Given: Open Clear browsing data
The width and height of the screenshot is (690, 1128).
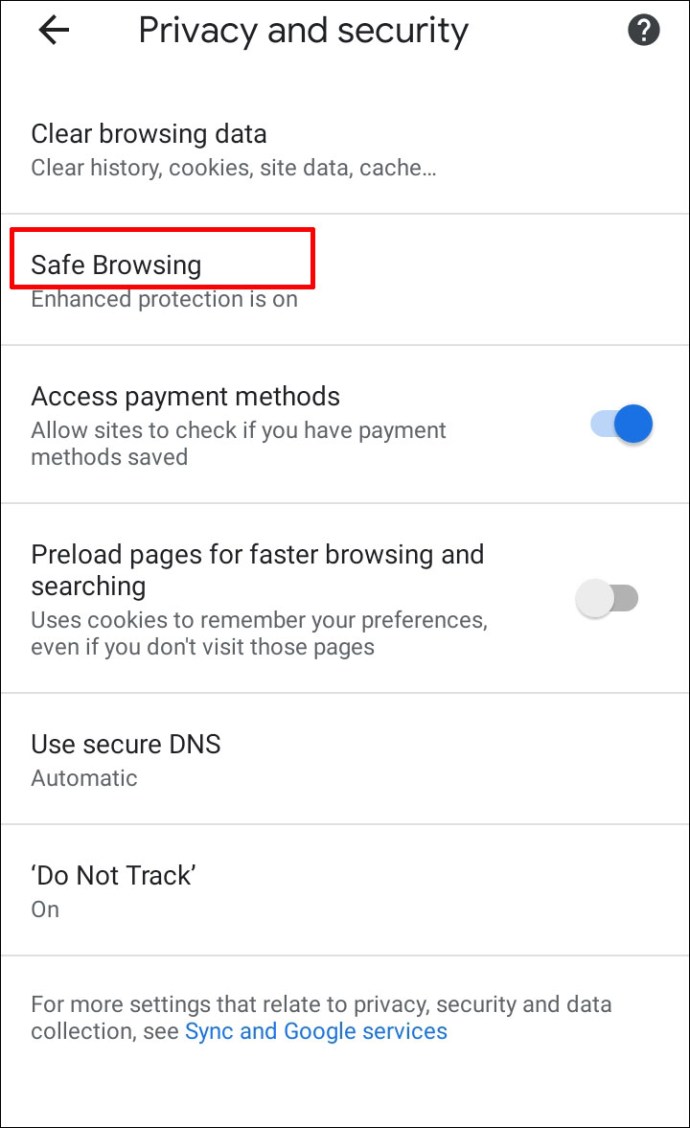Looking at the screenshot, I should pos(345,150).
